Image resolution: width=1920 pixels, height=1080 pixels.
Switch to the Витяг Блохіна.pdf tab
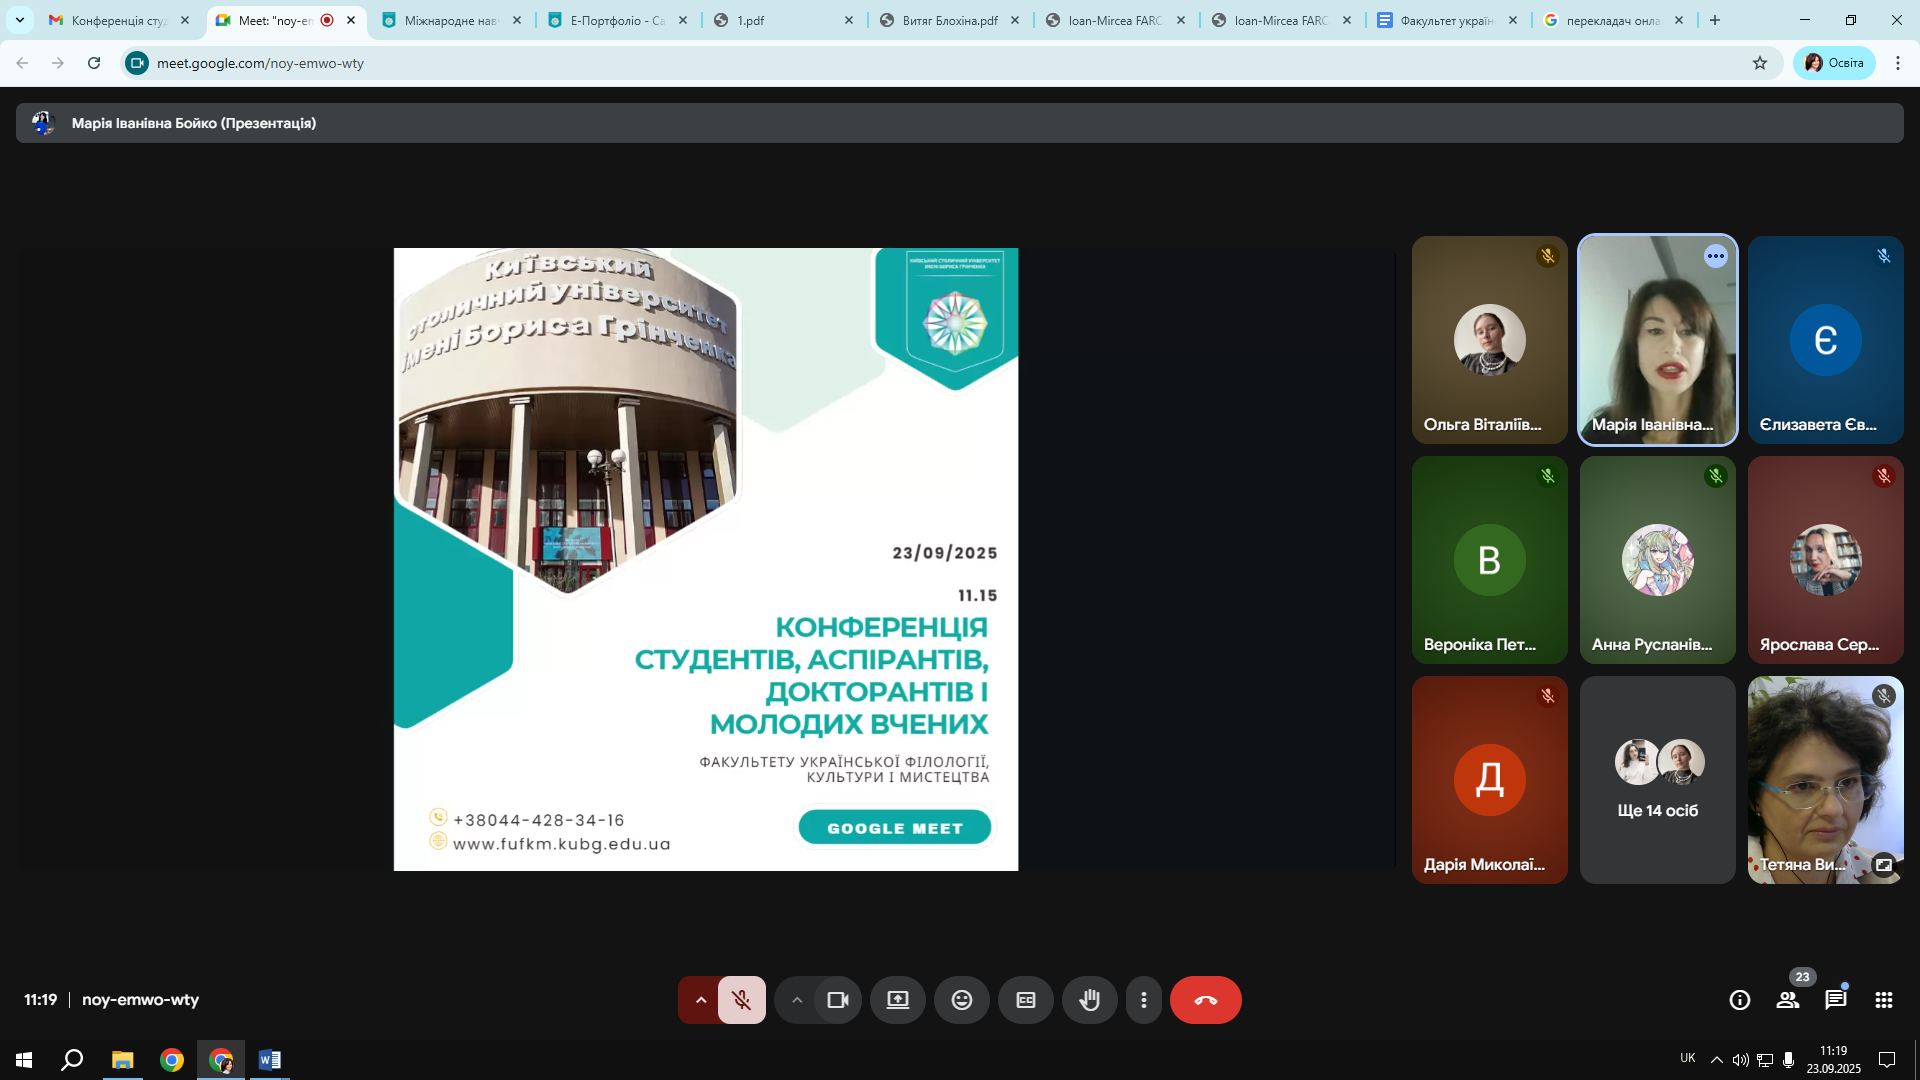(948, 20)
